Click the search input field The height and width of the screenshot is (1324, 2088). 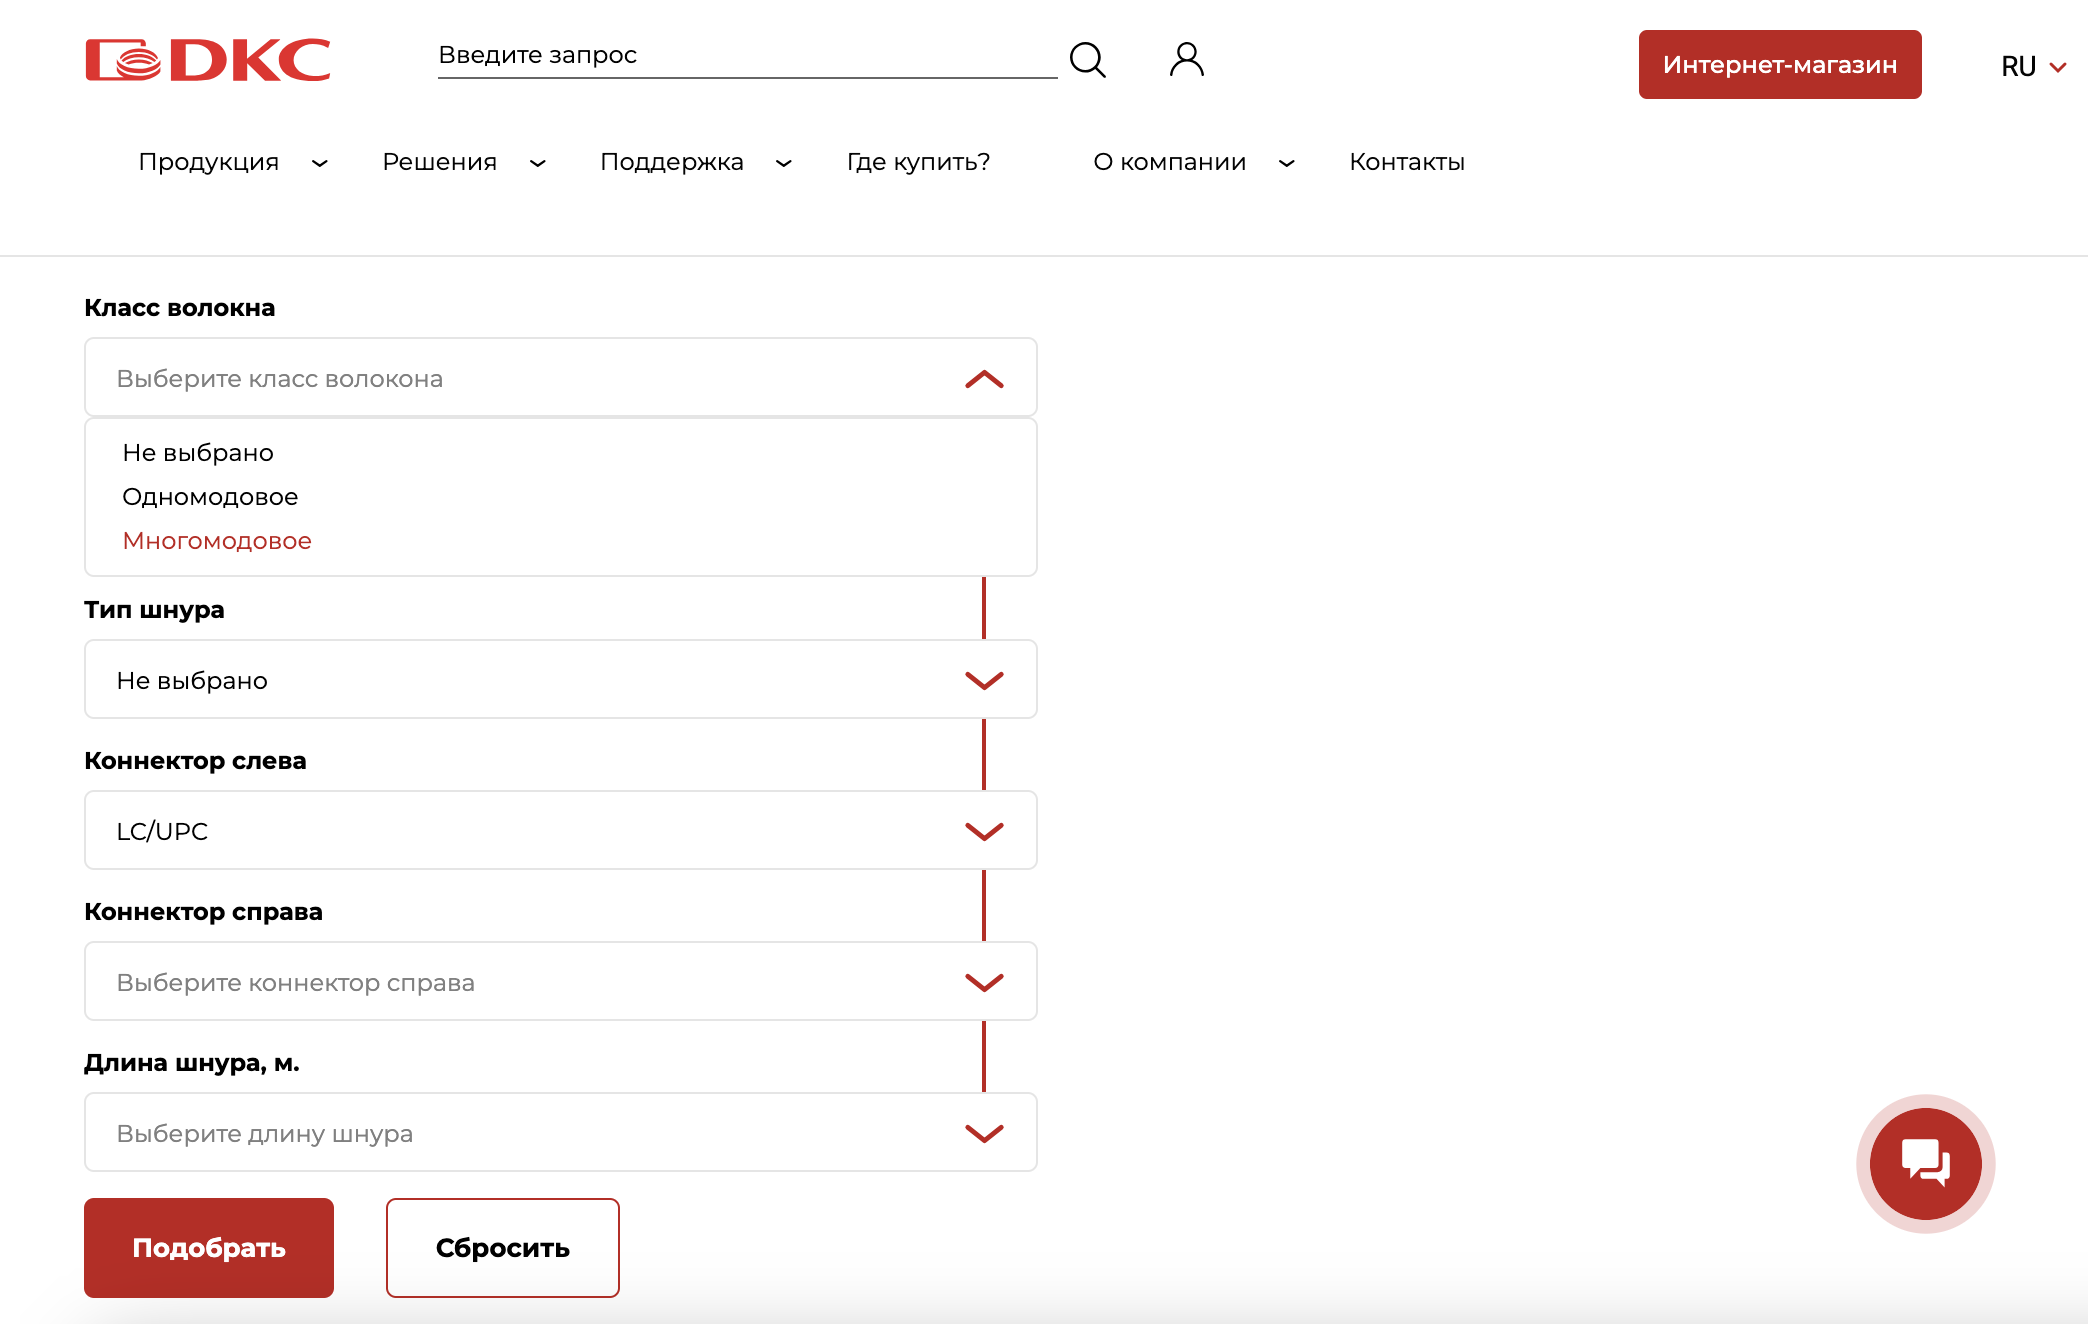pos(747,56)
